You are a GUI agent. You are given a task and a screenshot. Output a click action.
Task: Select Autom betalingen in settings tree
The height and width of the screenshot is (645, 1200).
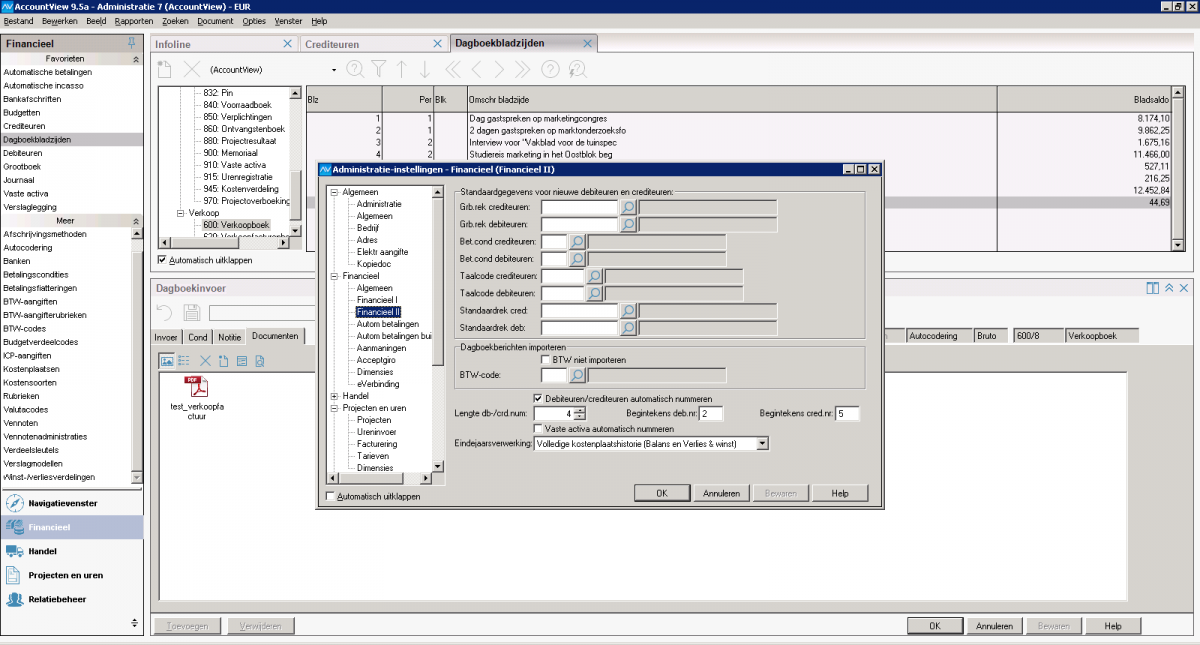(387, 324)
